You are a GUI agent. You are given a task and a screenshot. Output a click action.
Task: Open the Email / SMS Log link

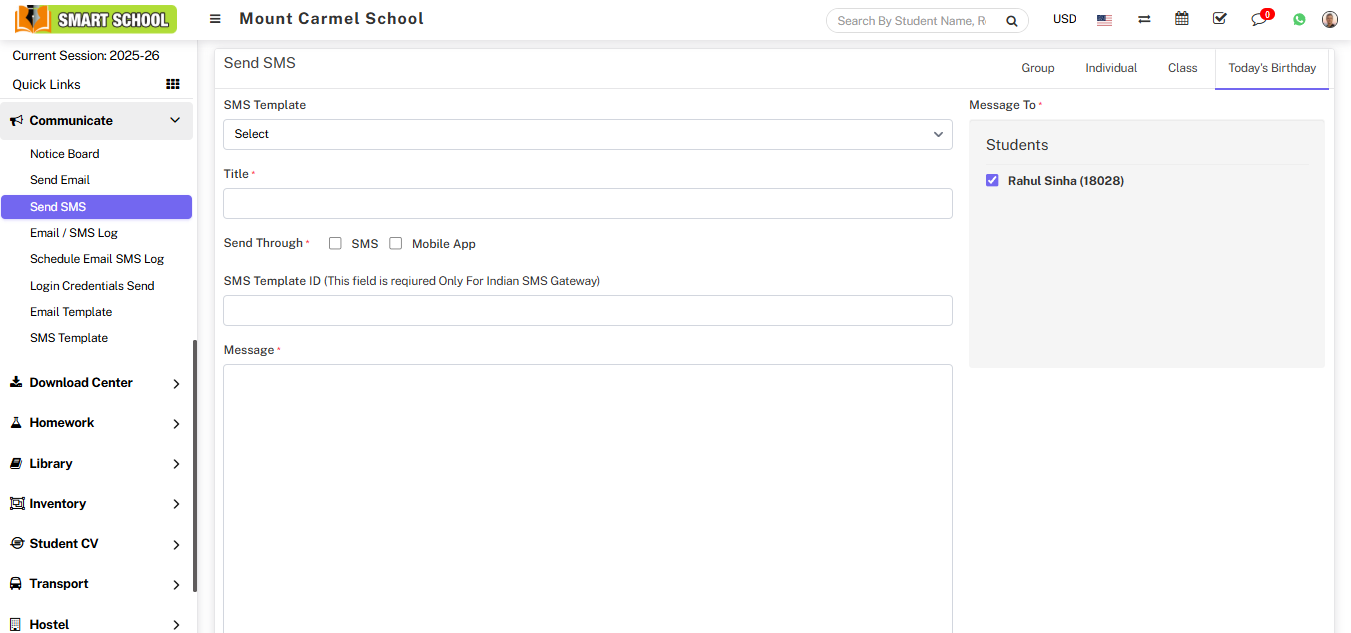[x=74, y=233]
